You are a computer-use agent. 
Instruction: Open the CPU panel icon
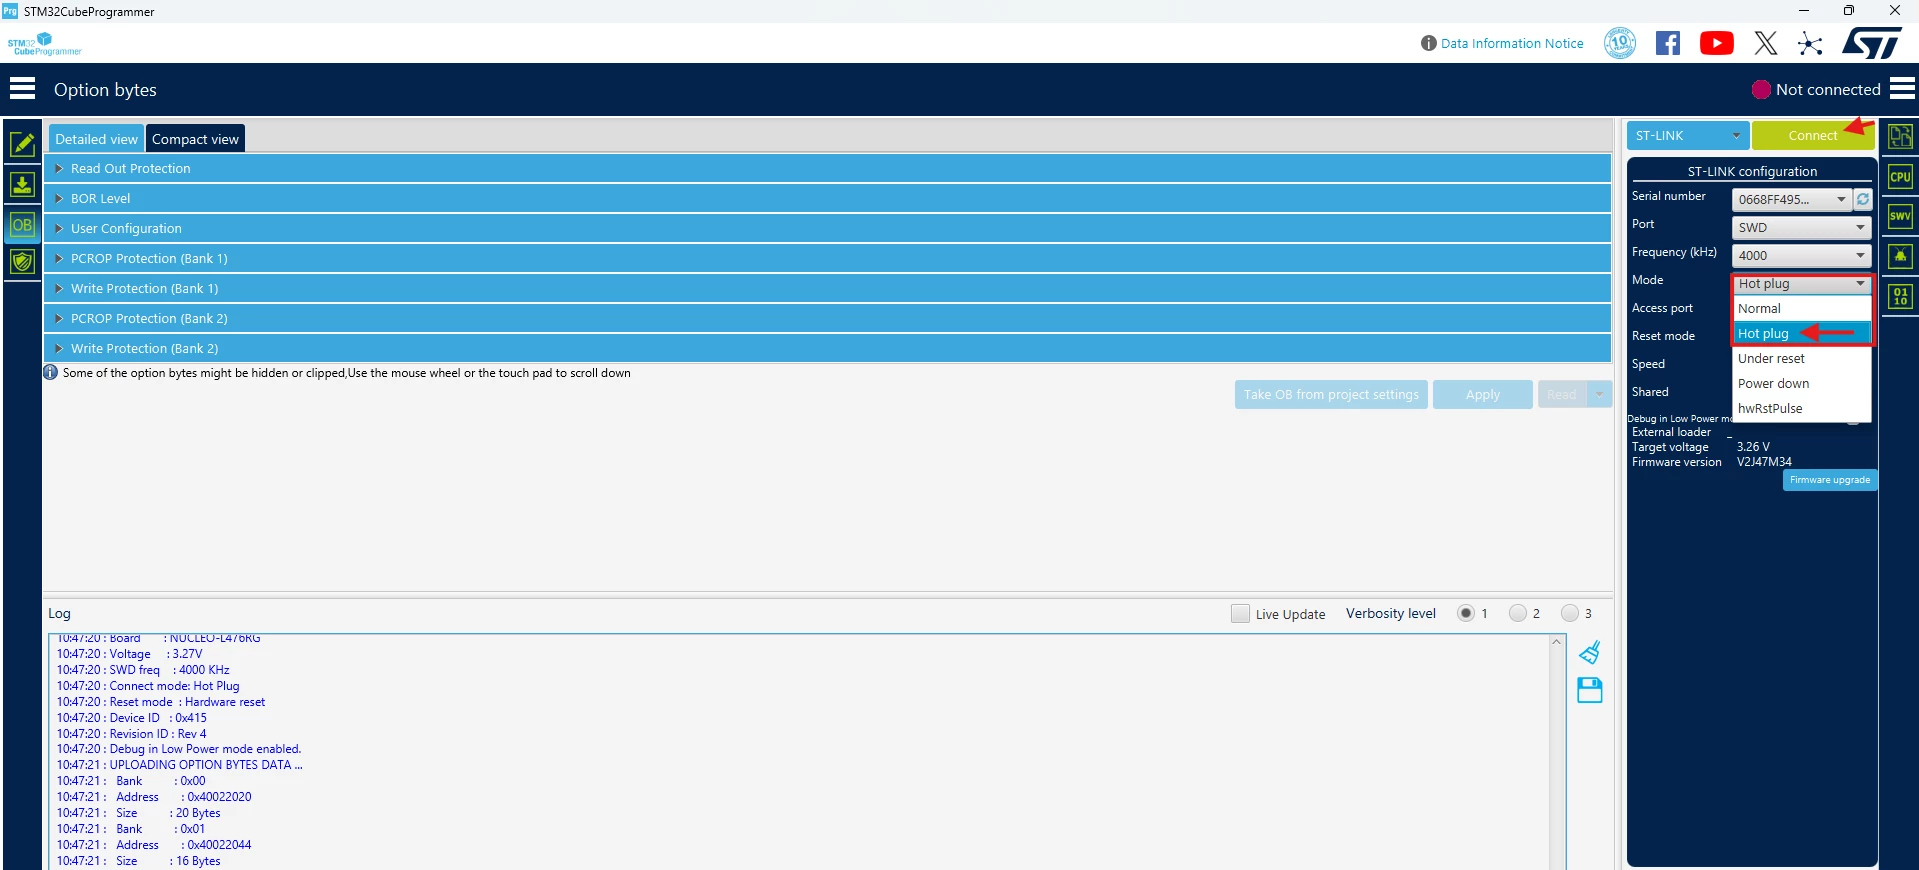tap(1900, 177)
